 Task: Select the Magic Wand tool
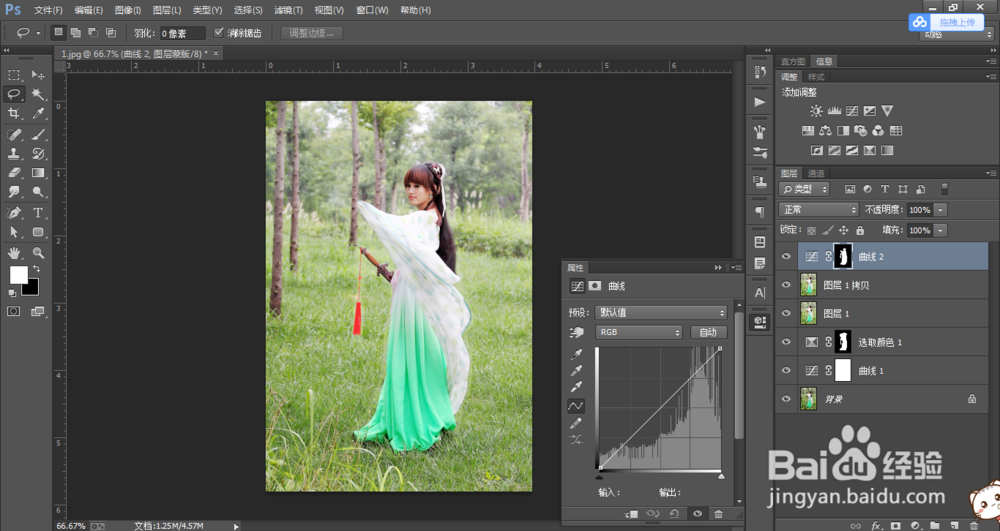pos(38,94)
